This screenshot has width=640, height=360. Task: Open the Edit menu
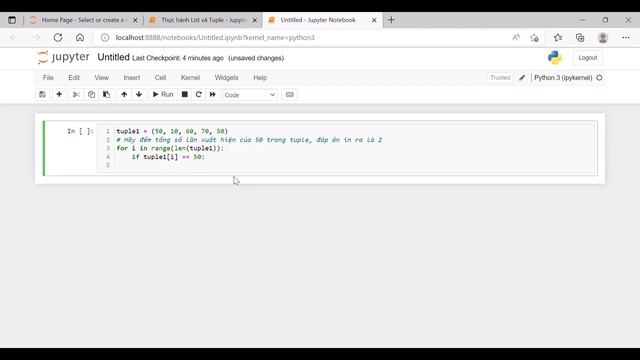point(74,78)
